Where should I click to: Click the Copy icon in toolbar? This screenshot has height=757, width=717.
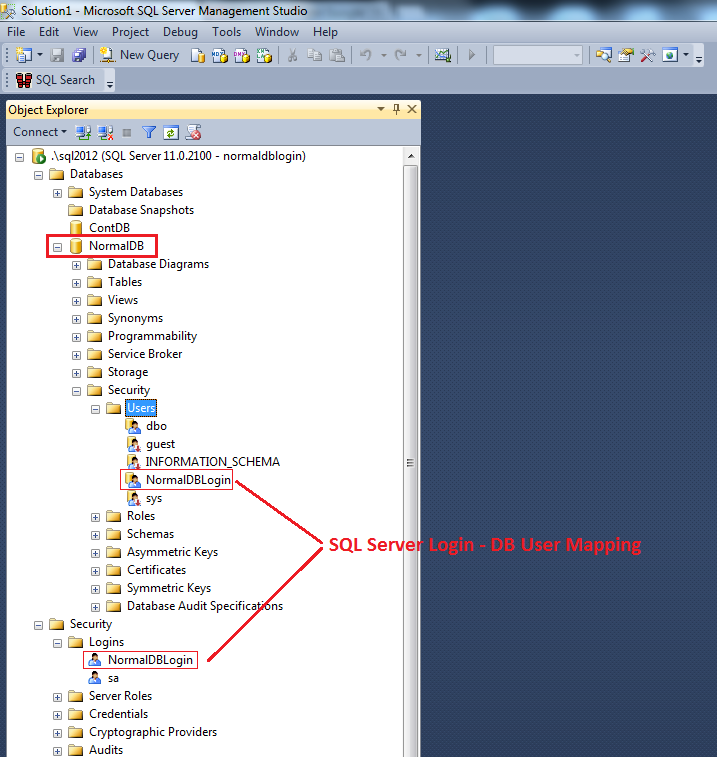(x=315, y=55)
